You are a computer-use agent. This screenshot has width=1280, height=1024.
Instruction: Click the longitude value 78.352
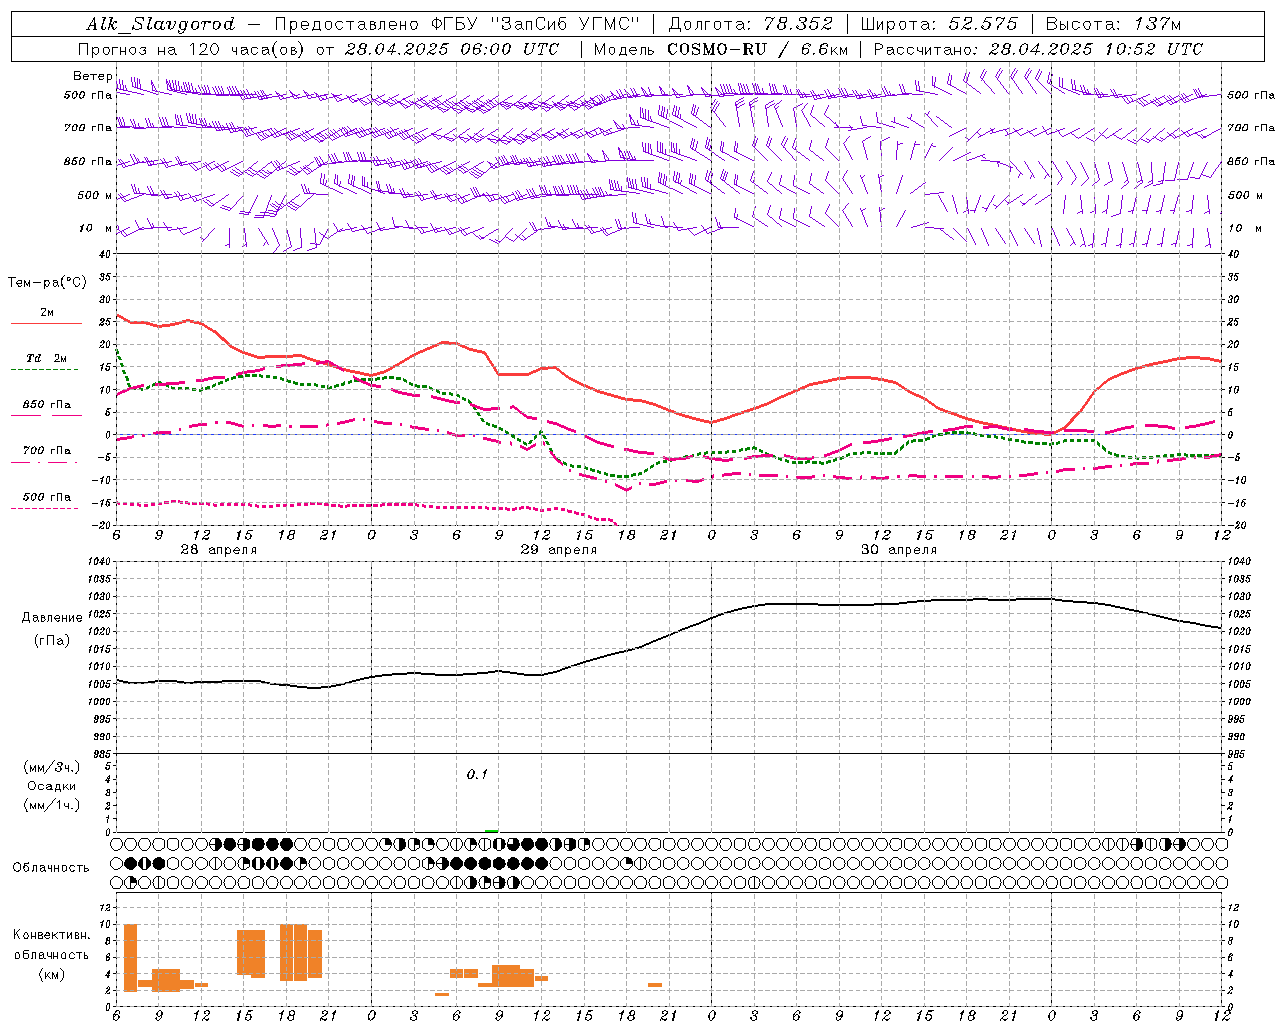click(797, 24)
